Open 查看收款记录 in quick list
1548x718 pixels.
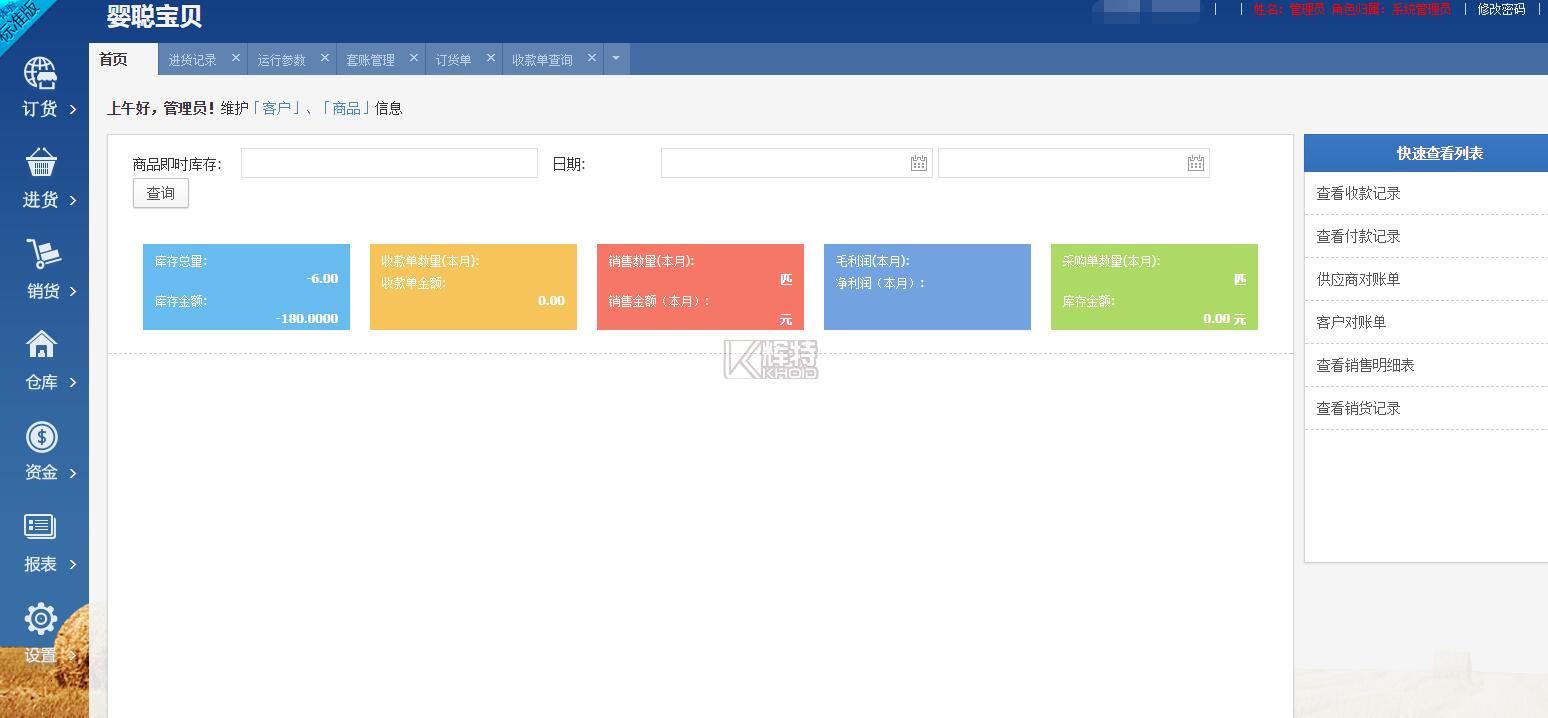point(1358,193)
